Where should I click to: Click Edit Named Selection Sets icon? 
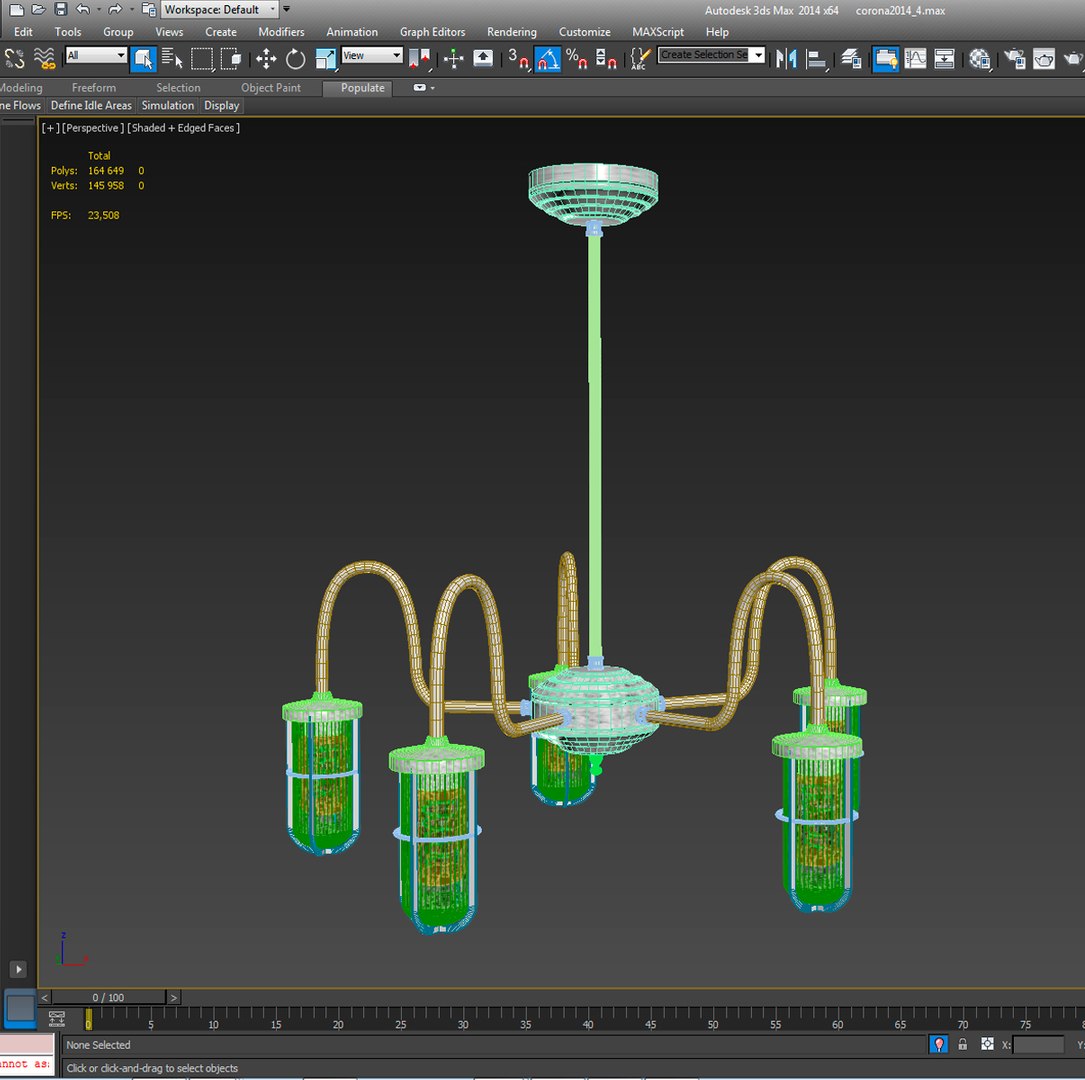(x=641, y=59)
